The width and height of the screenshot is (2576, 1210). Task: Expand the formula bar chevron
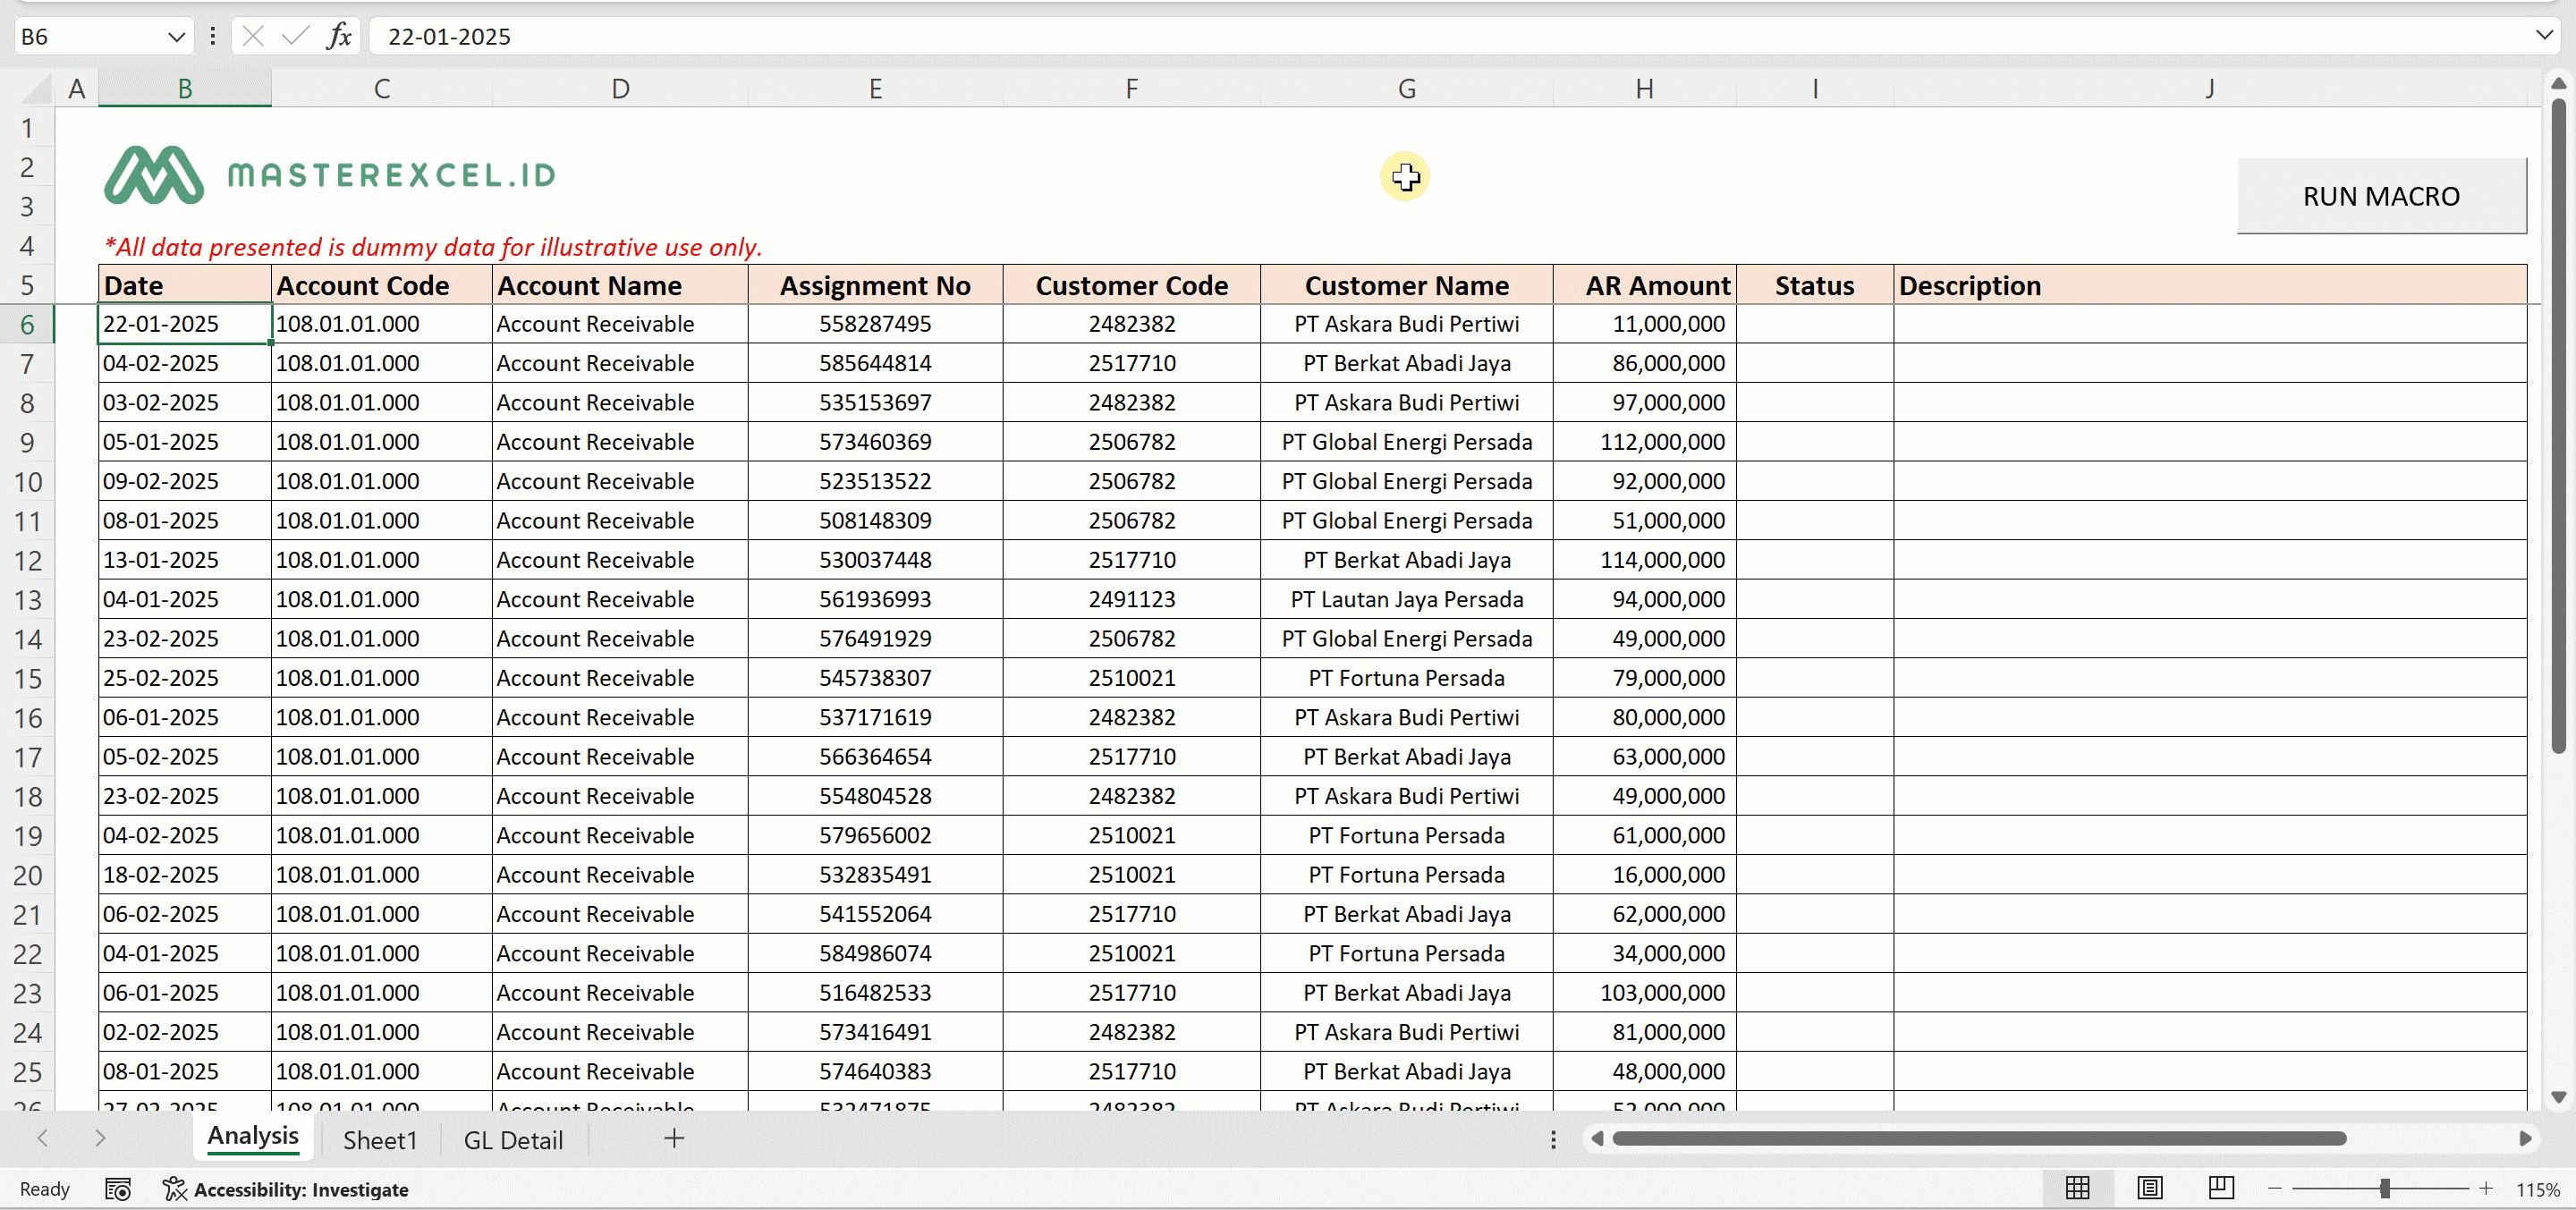click(2544, 36)
